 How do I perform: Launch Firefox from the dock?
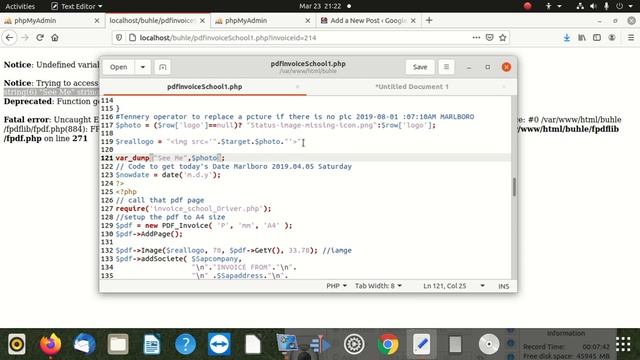[x=51, y=344]
